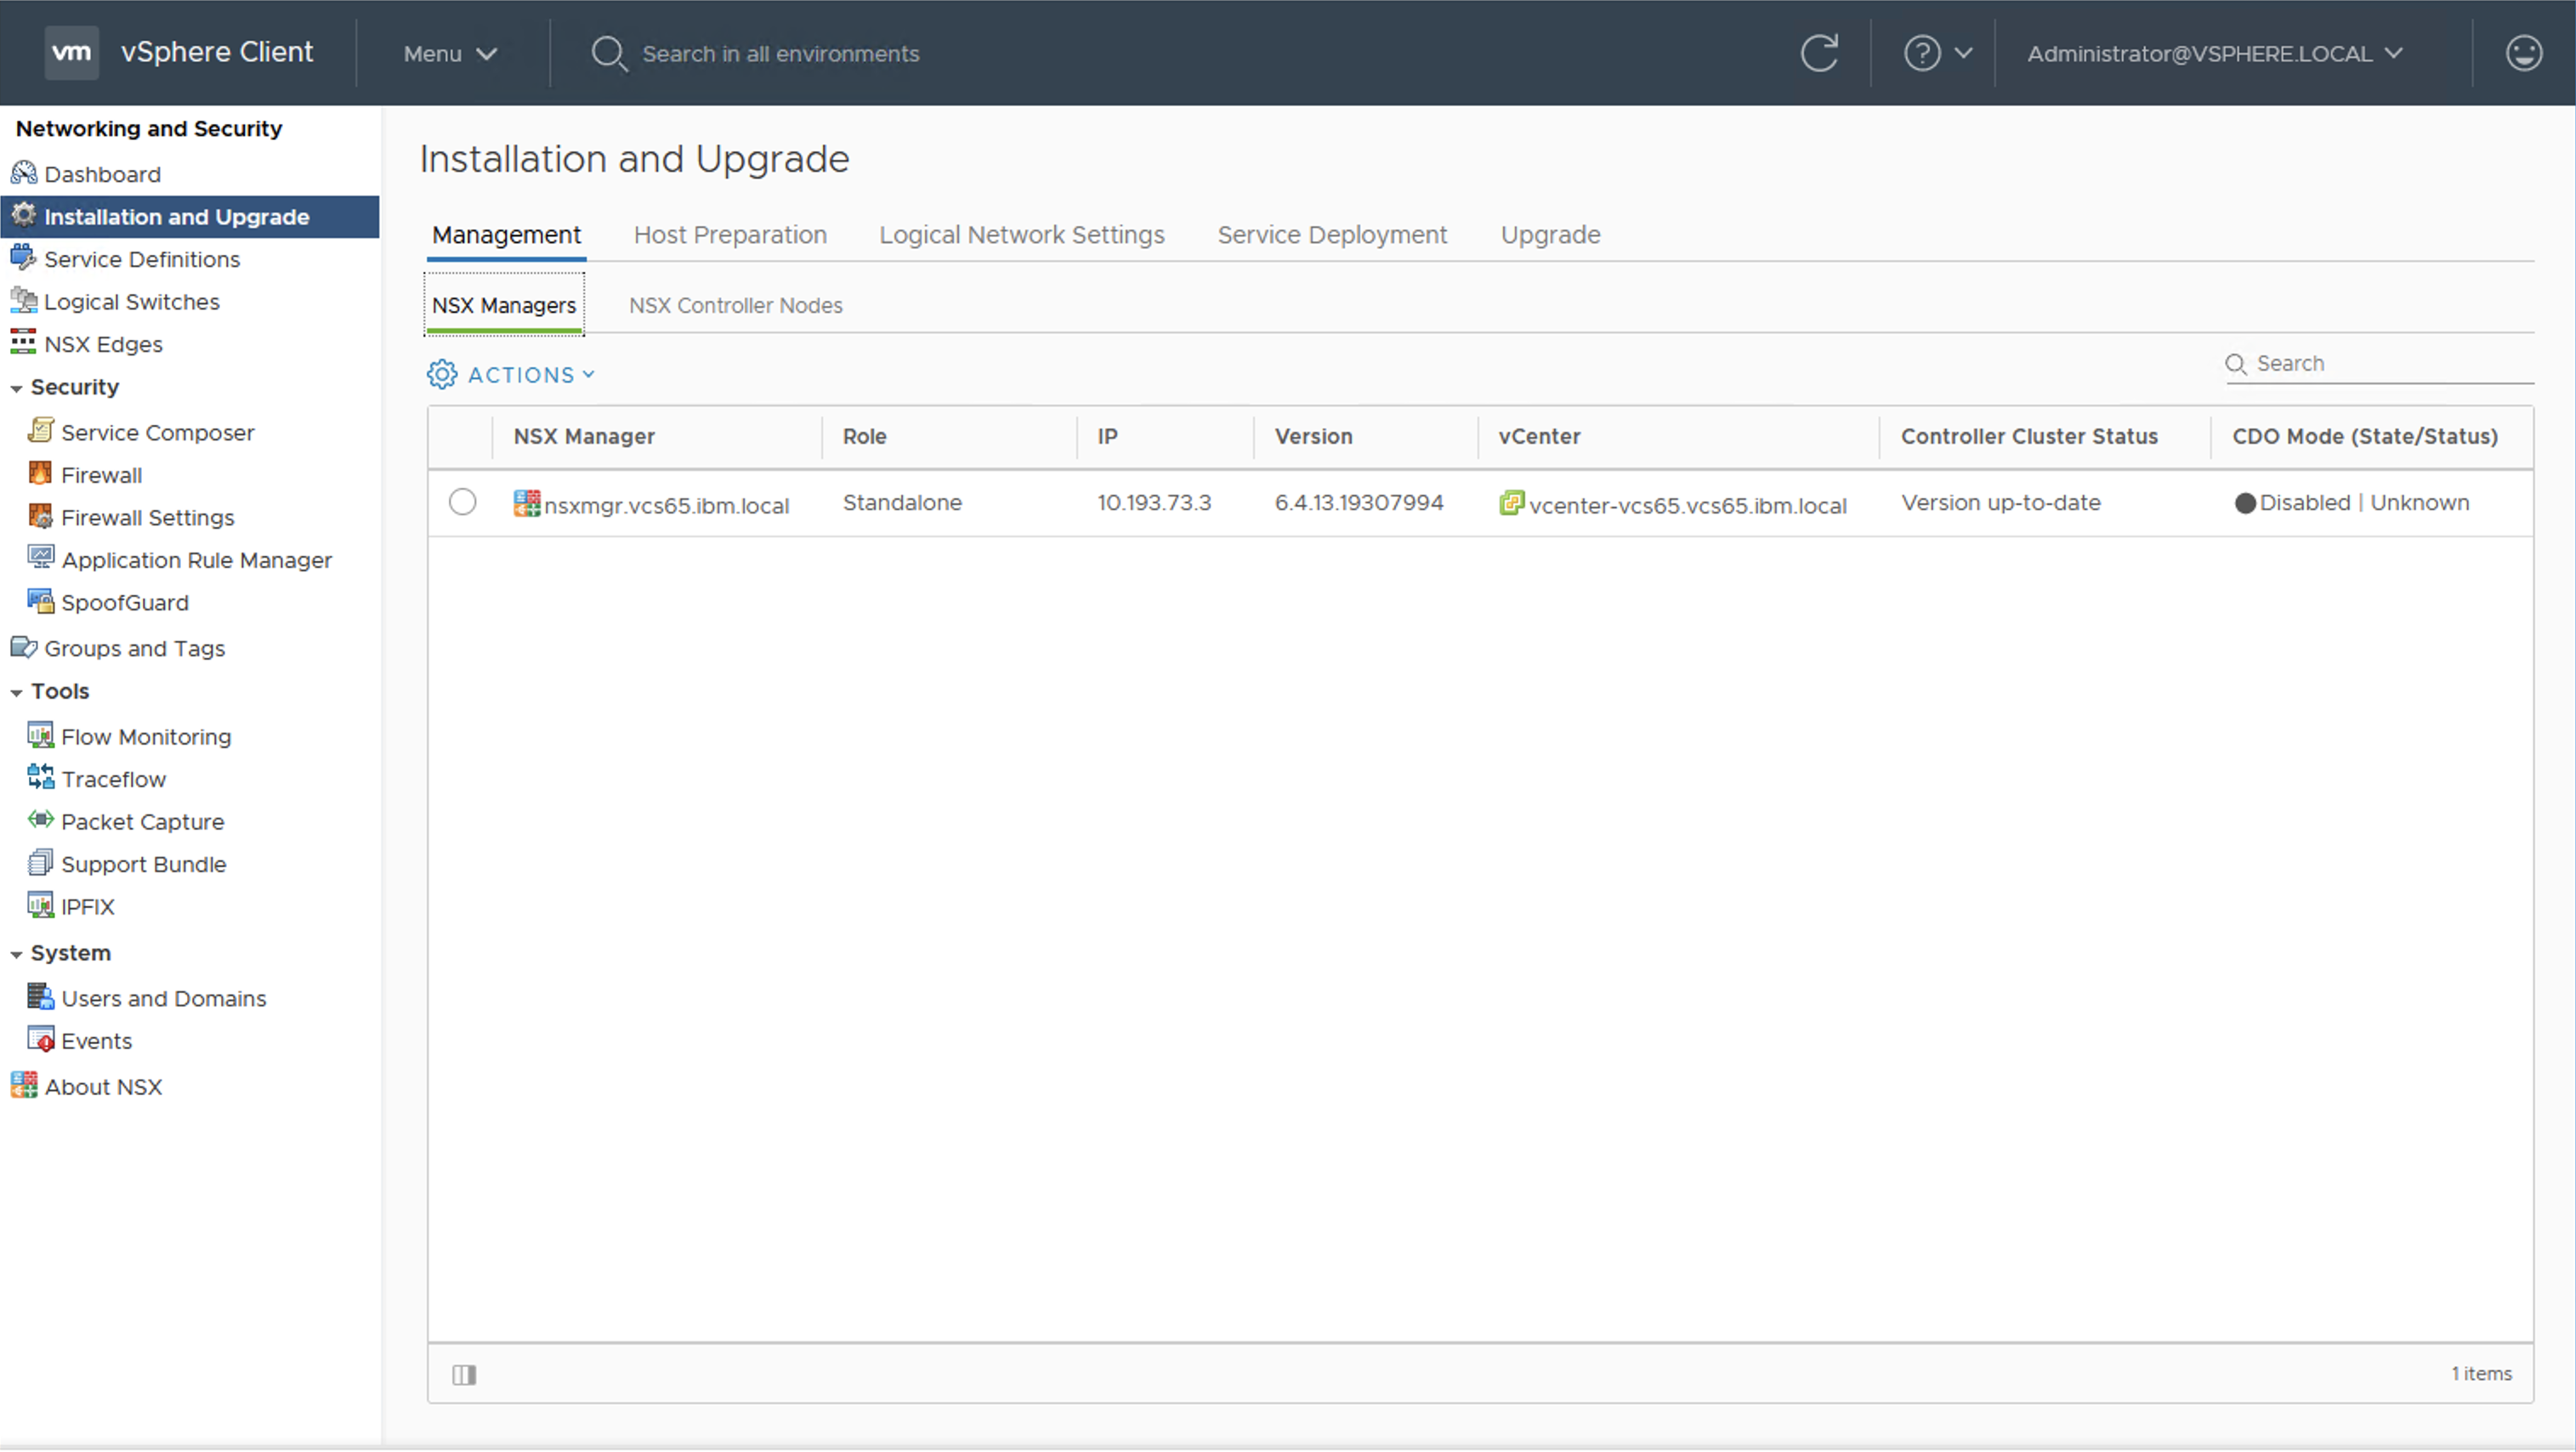Switch to the Host Preparation tab

[x=729, y=235]
